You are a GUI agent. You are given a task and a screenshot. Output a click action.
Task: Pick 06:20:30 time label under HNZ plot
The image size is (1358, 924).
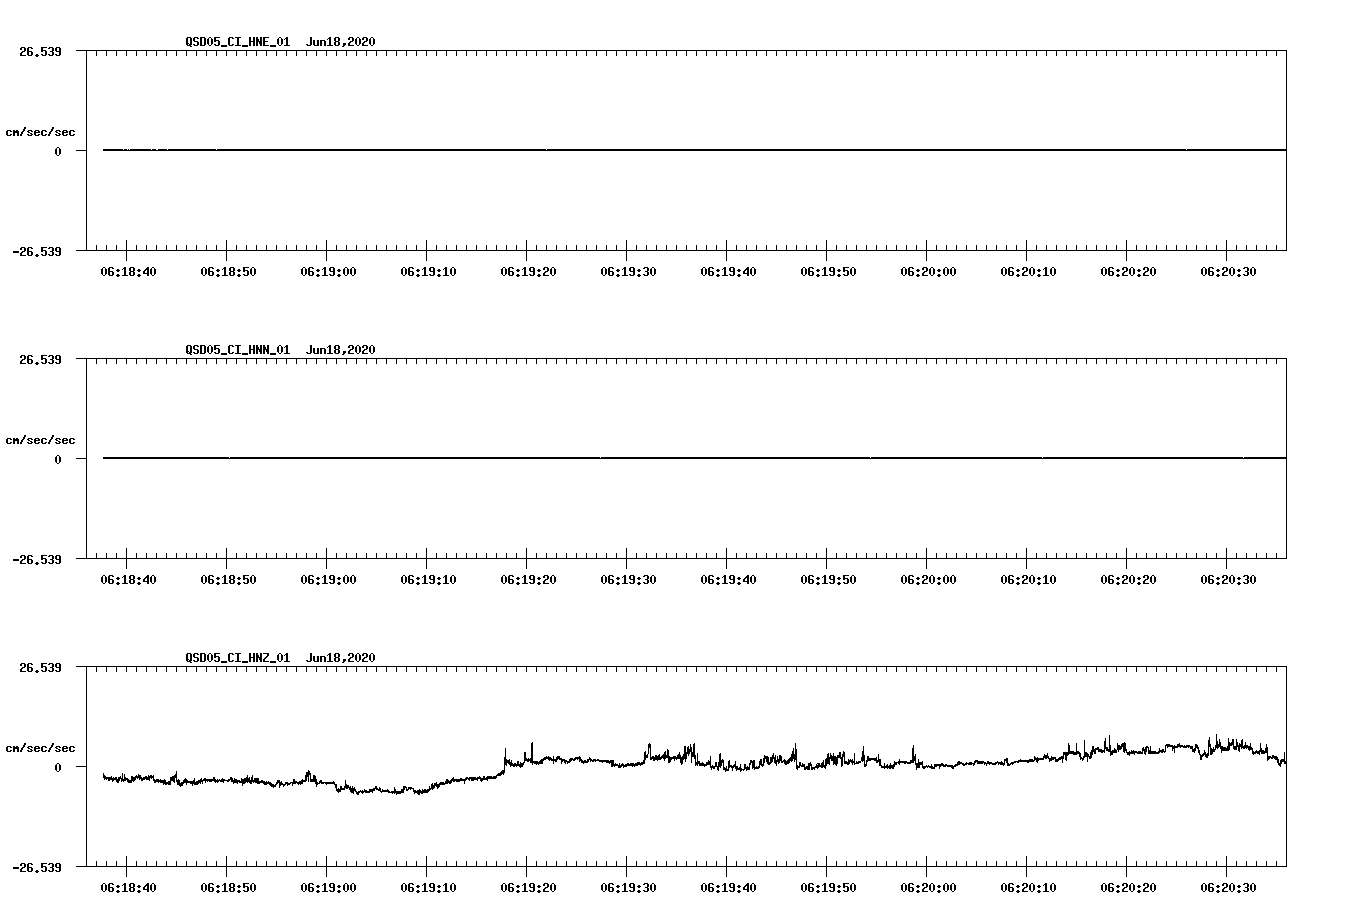(1228, 888)
